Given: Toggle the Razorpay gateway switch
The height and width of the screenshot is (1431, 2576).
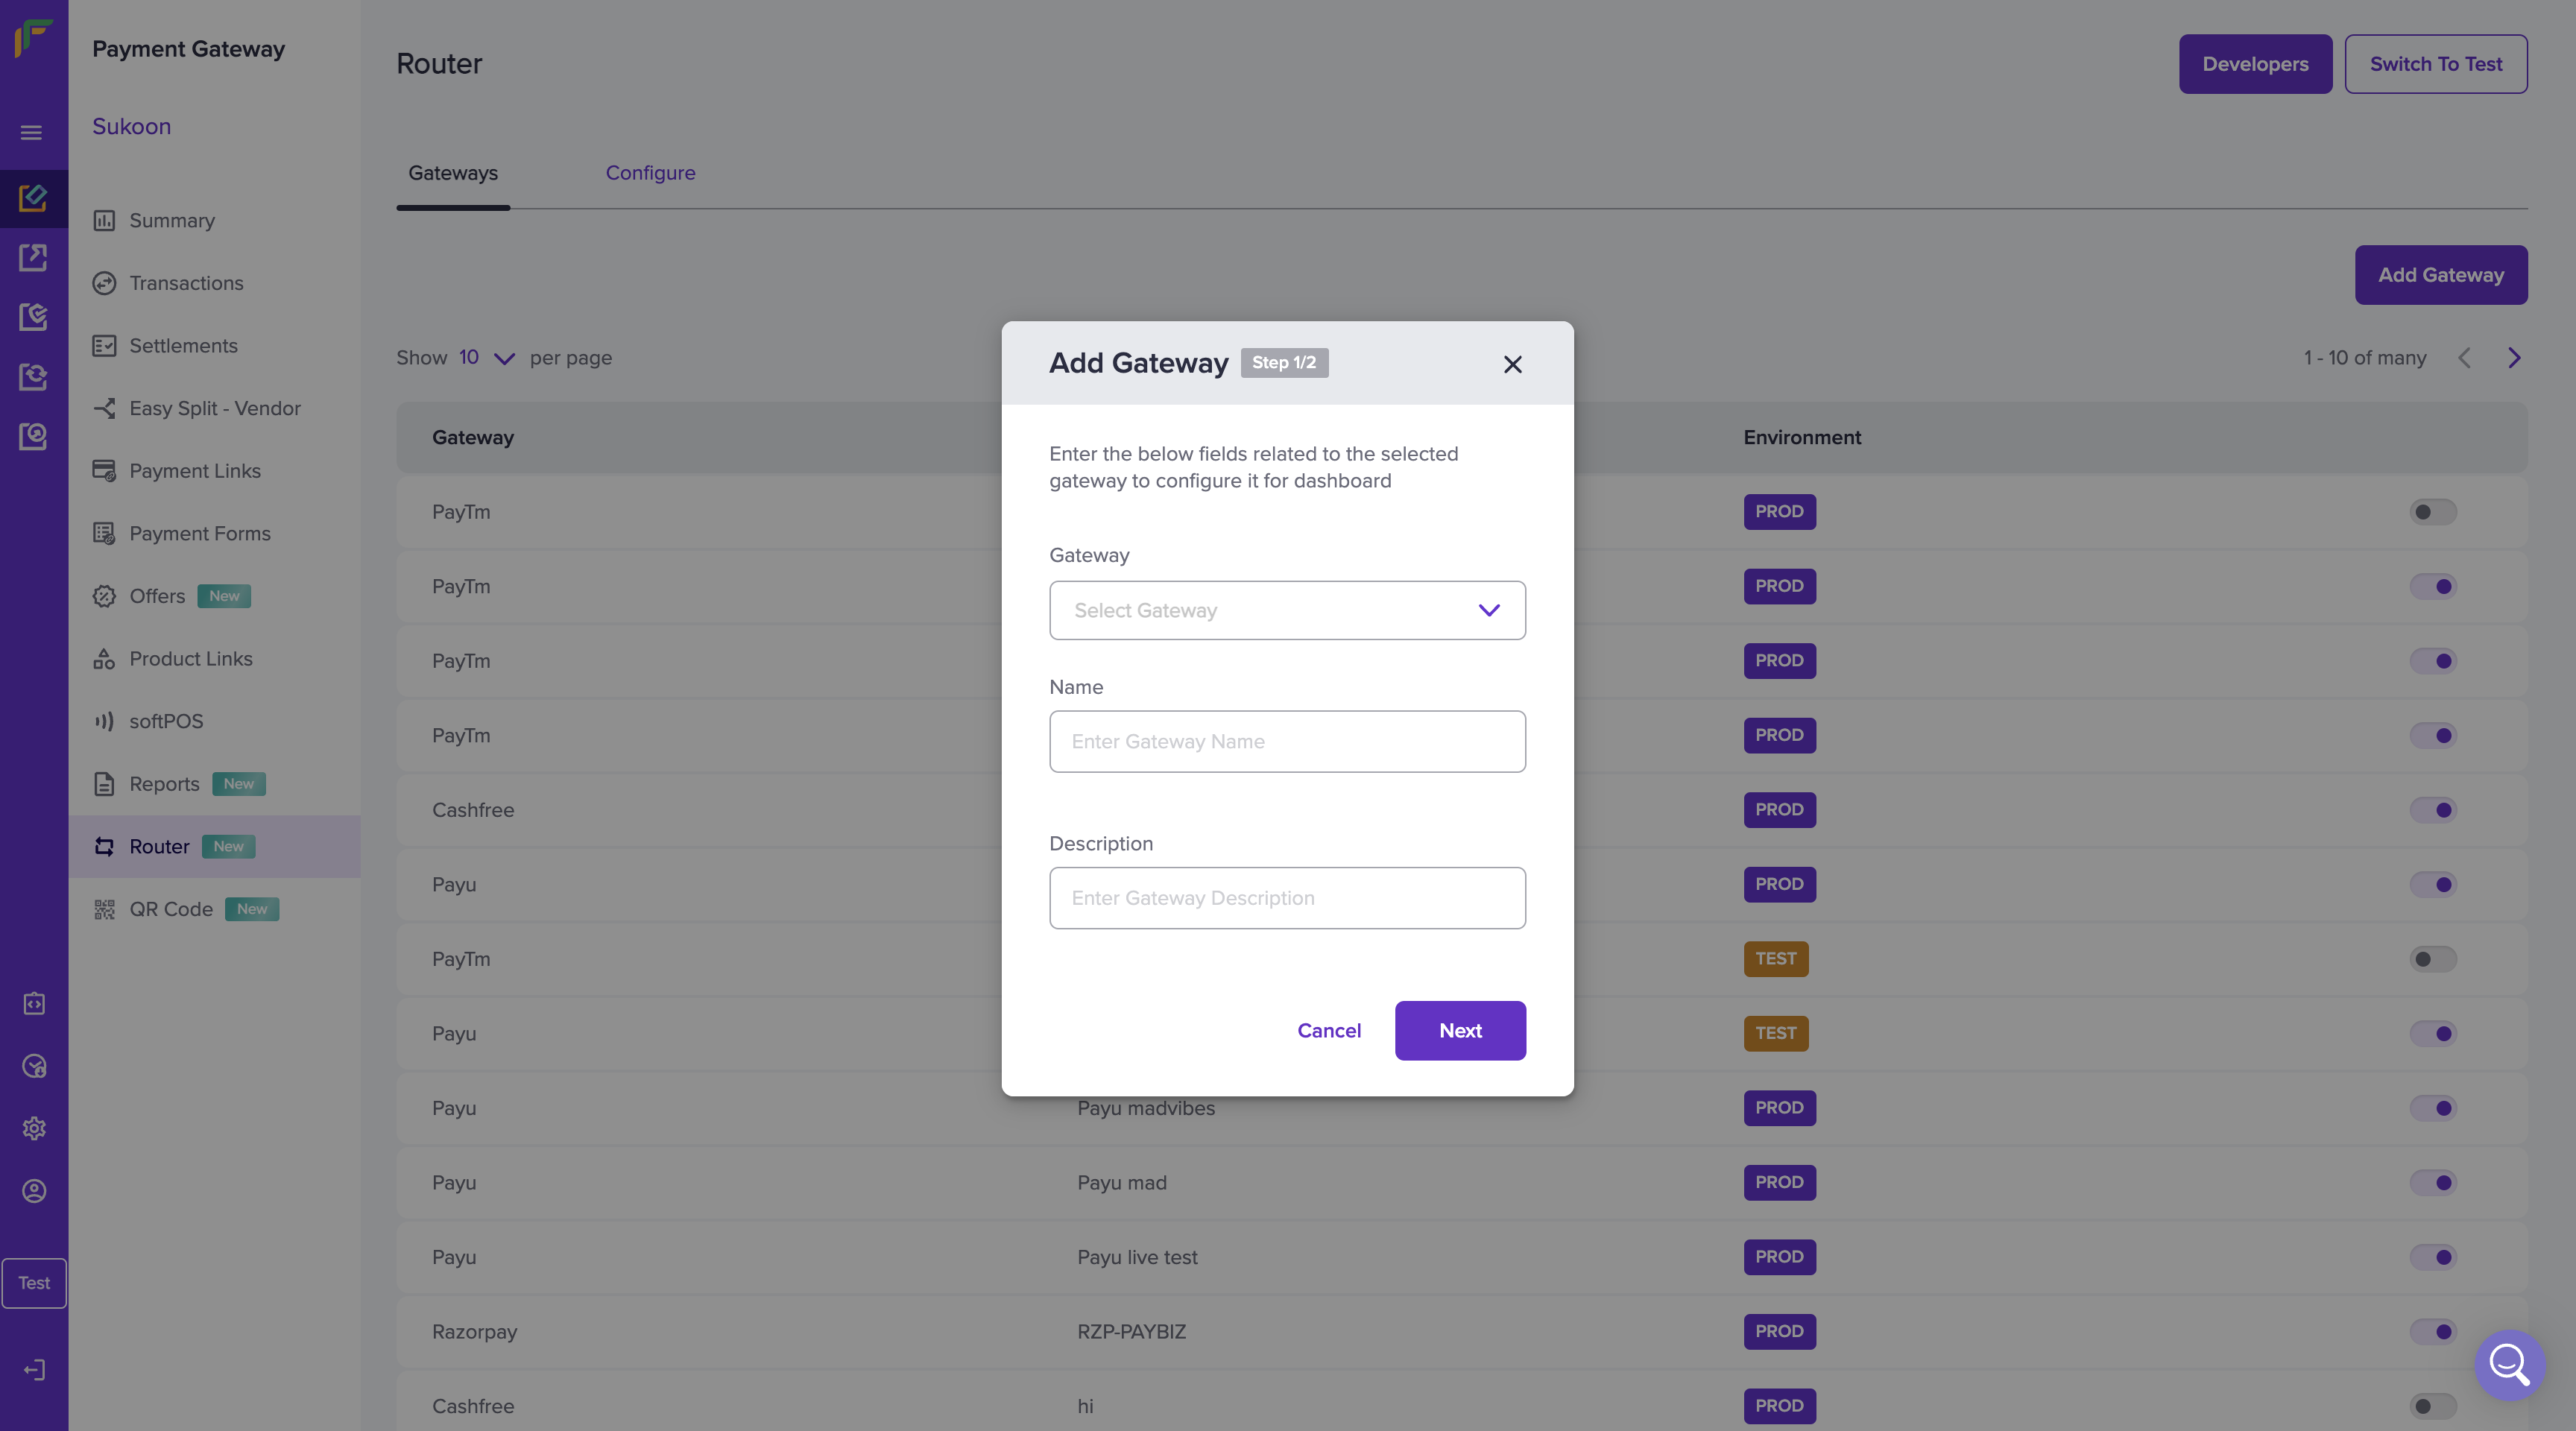Looking at the screenshot, I should click(2432, 1331).
